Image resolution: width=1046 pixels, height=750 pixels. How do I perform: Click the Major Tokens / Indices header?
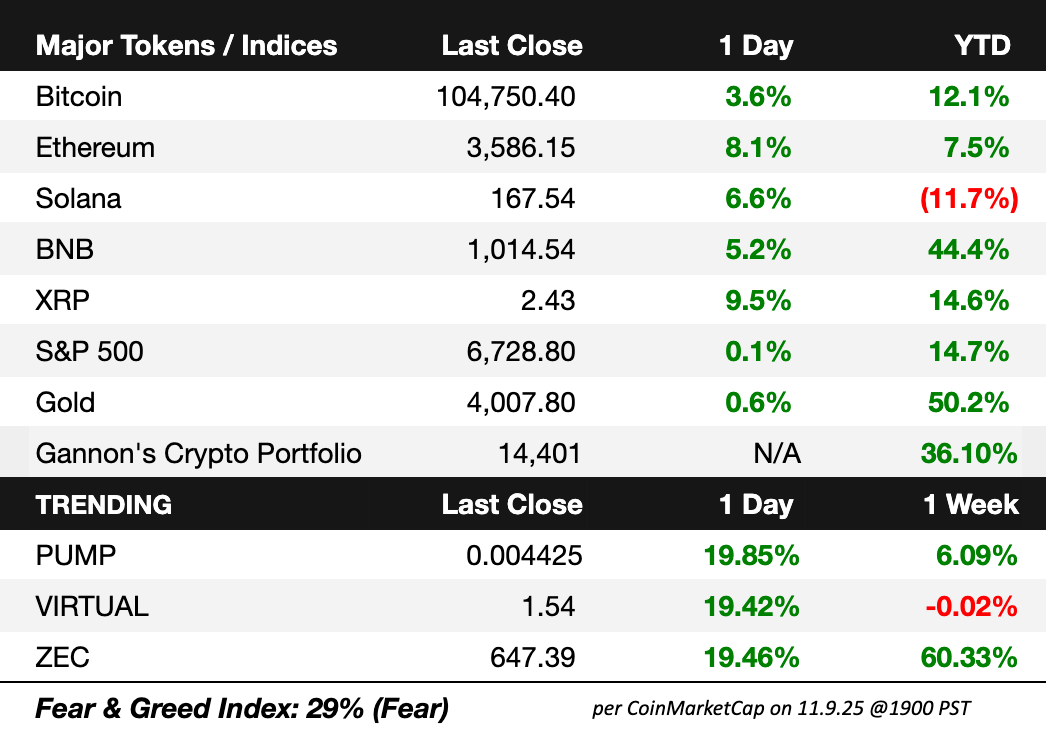(186, 45)
